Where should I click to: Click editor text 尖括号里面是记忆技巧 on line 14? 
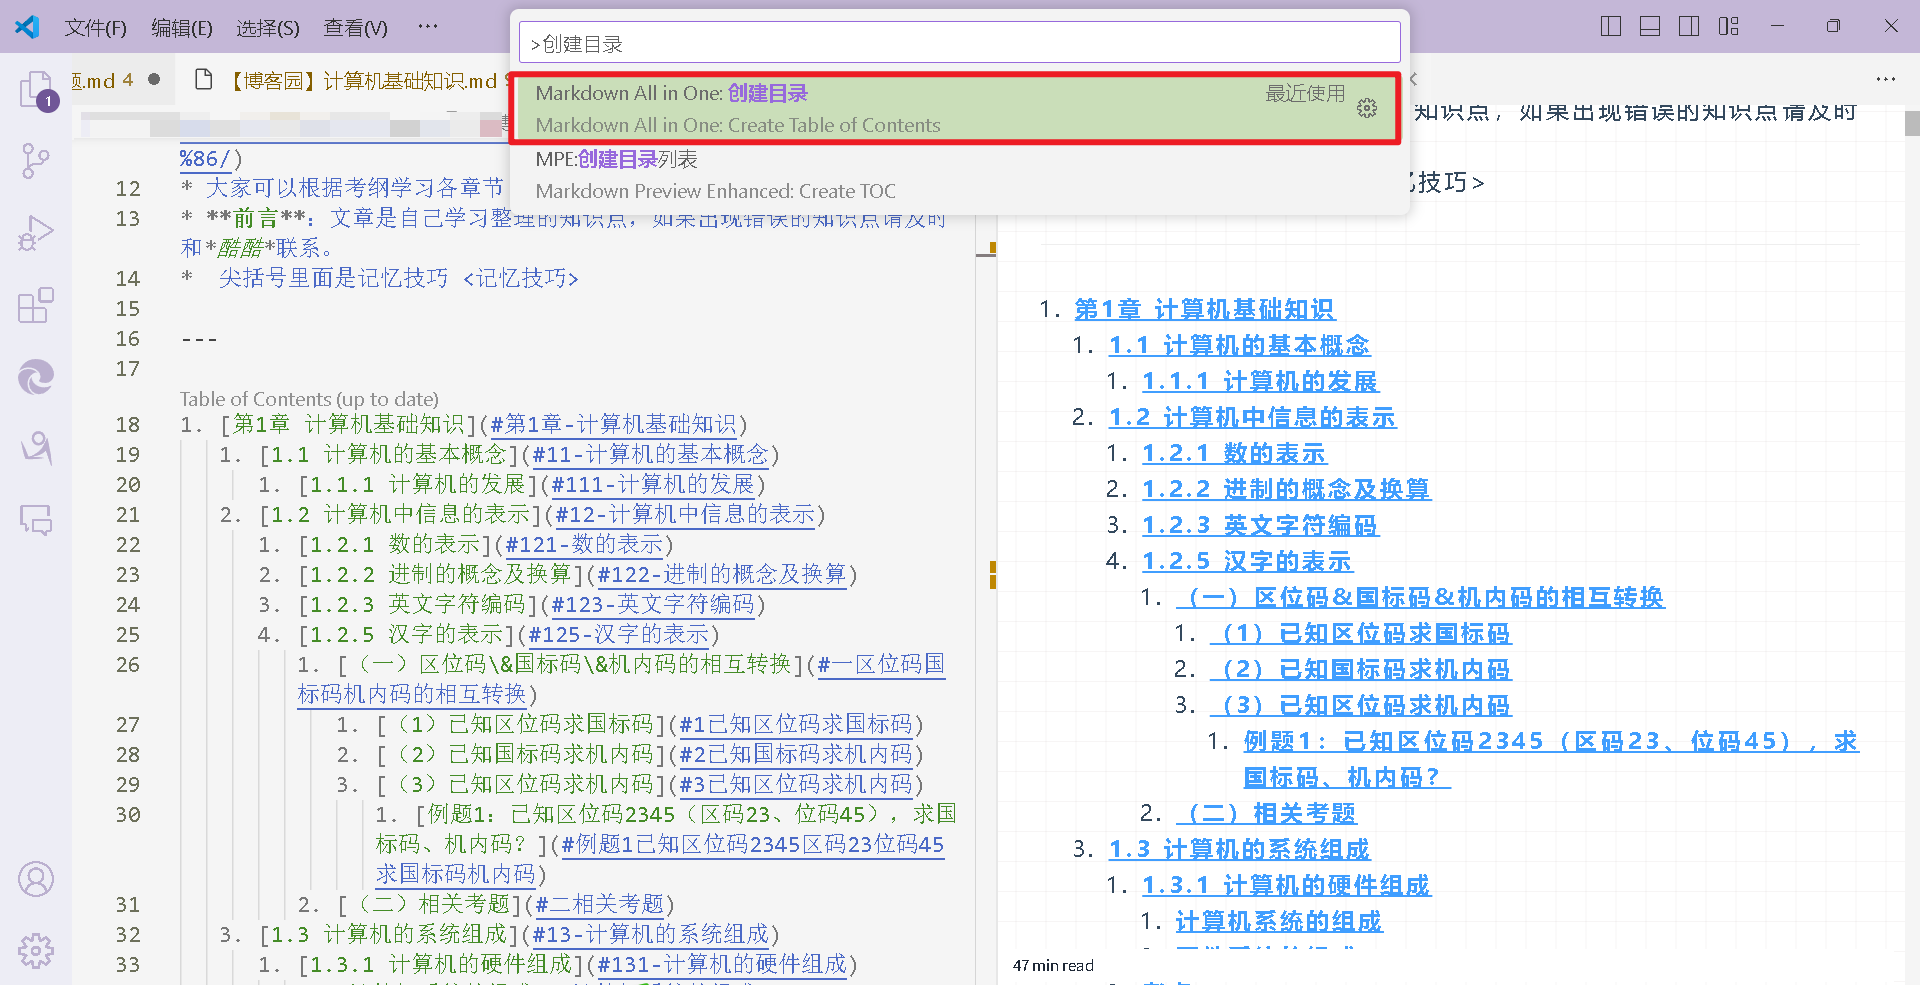(334, 278)
